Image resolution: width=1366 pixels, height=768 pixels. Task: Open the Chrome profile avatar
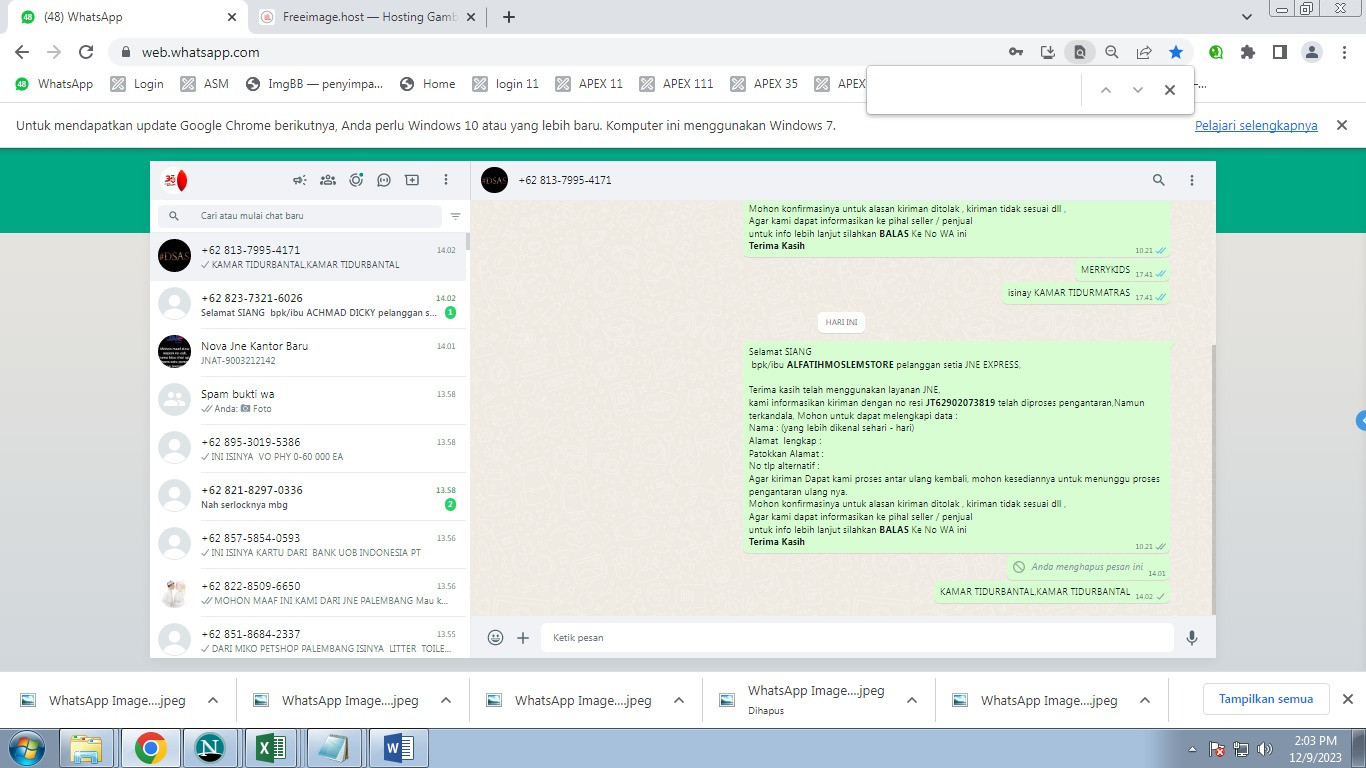(x=1312, y=52)
